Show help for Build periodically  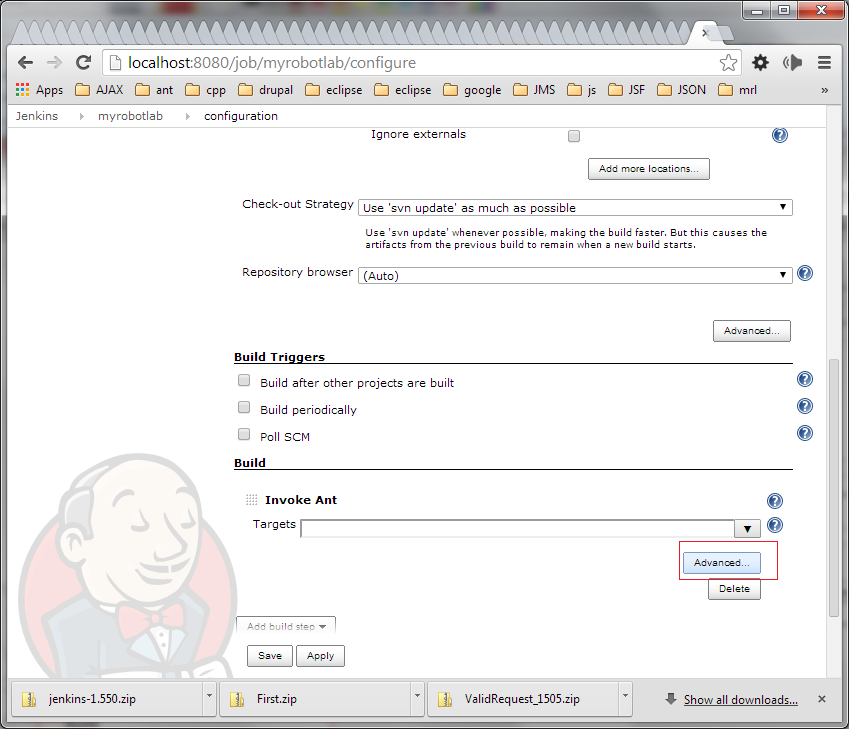tap(805, 406)
